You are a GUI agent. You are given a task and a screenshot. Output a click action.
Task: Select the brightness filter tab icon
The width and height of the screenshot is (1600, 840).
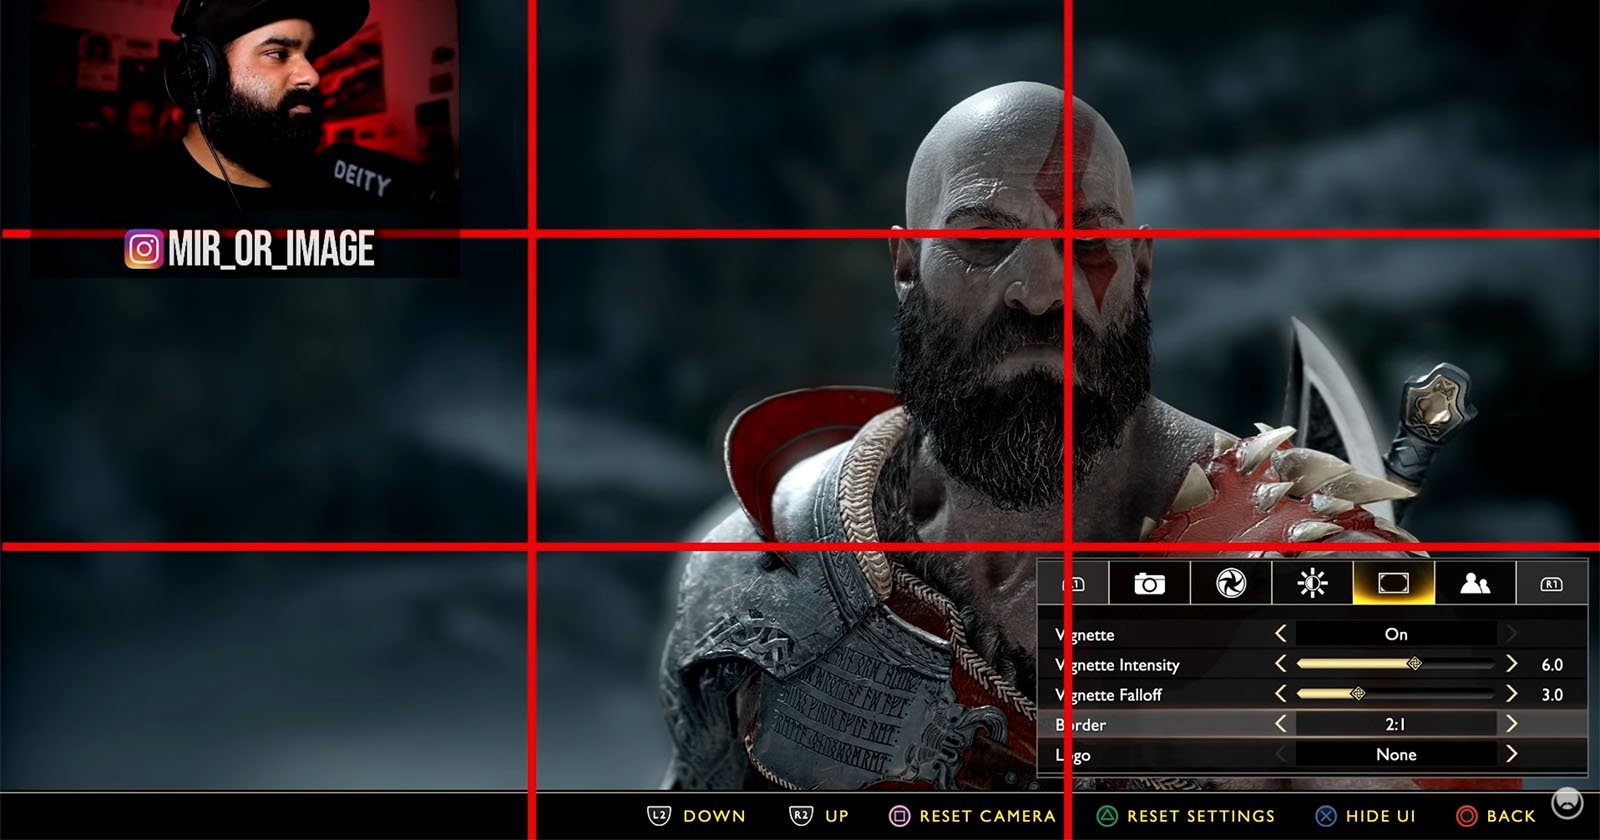1312,583
